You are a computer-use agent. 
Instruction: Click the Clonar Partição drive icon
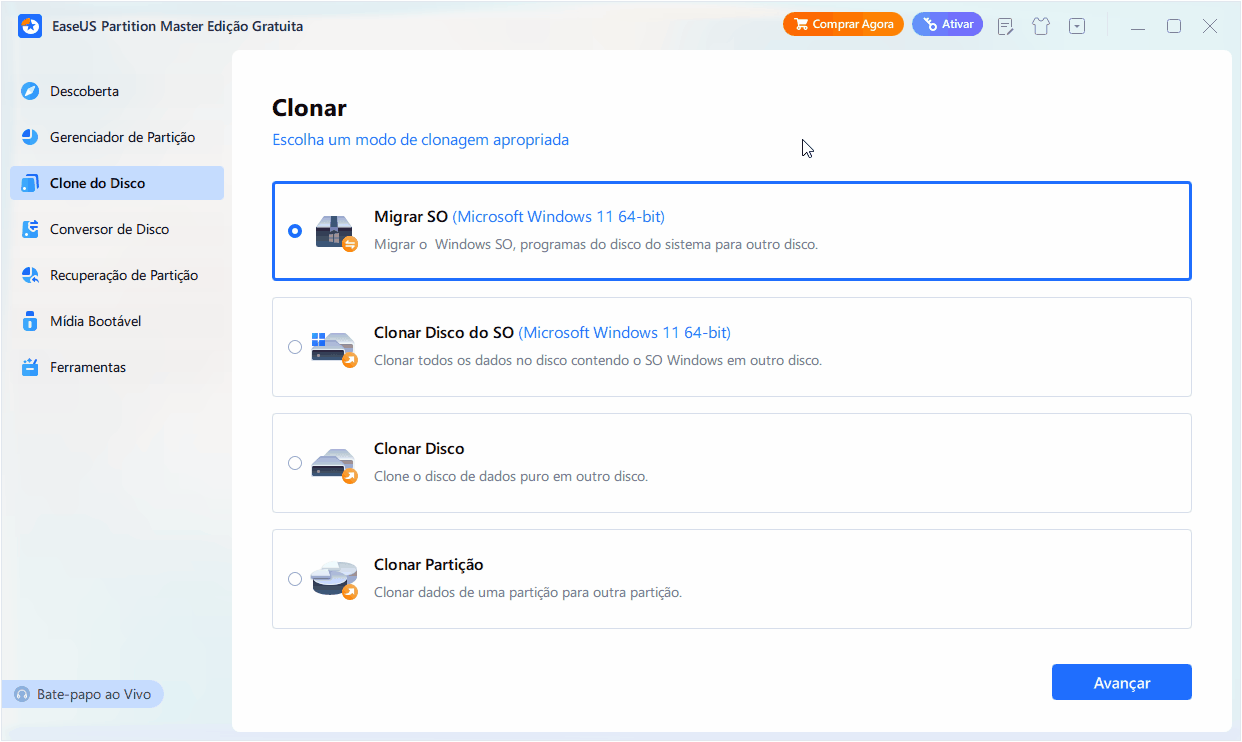point(334,579)
